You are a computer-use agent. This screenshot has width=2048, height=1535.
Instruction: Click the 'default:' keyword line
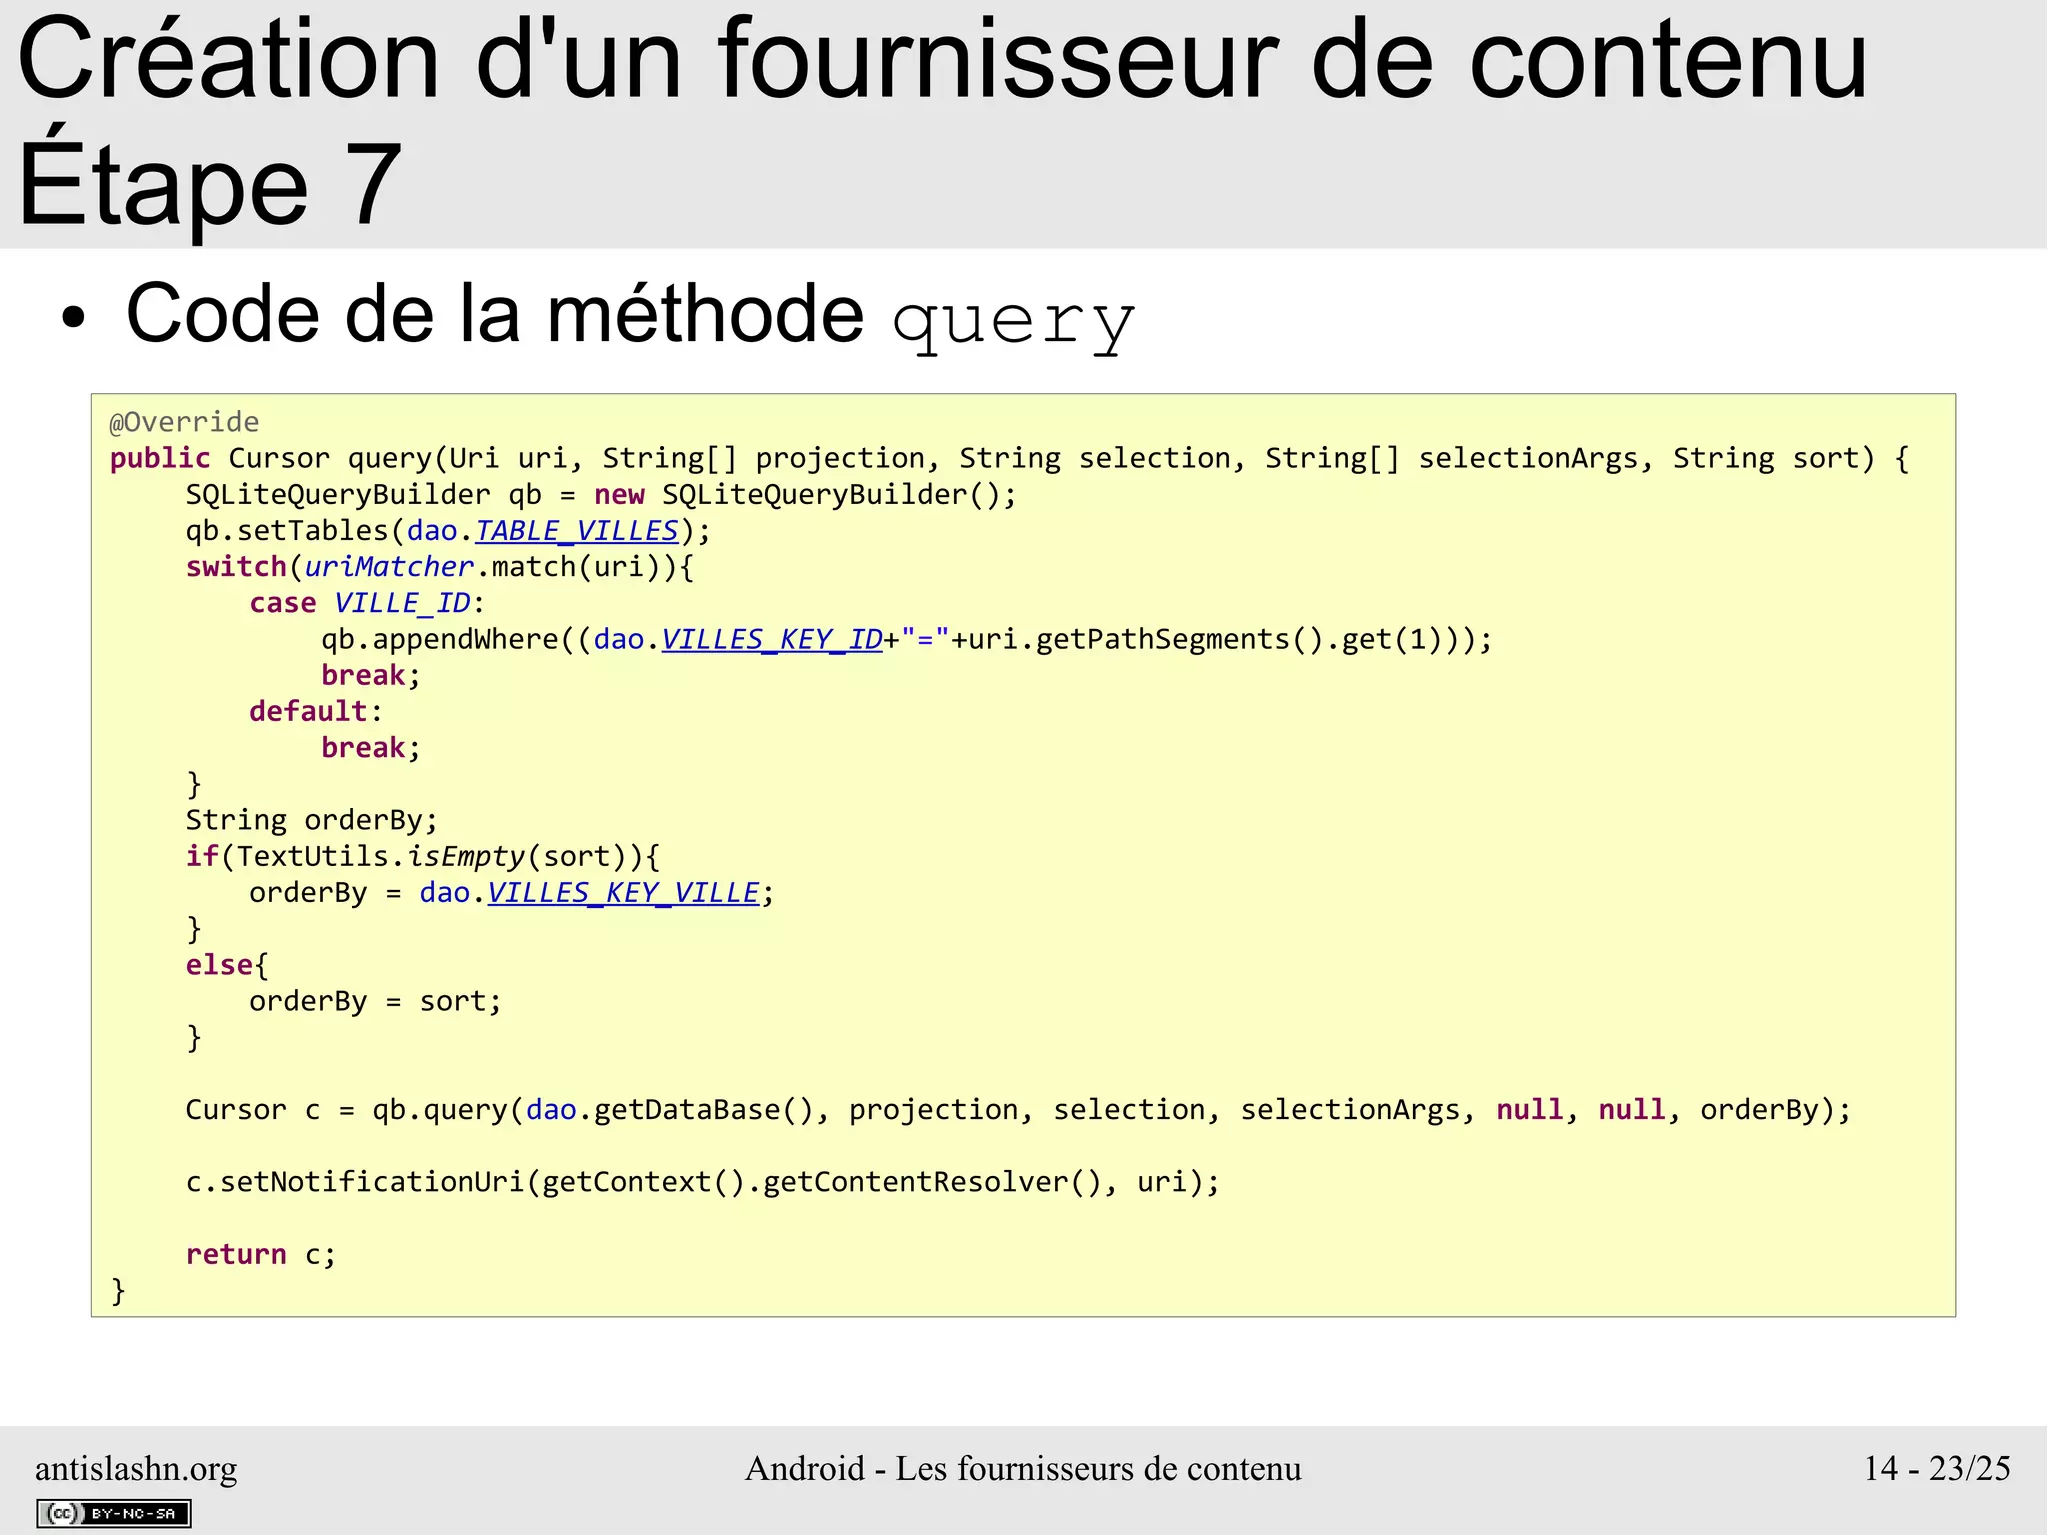pyautogui.click(x=315, y=711)
